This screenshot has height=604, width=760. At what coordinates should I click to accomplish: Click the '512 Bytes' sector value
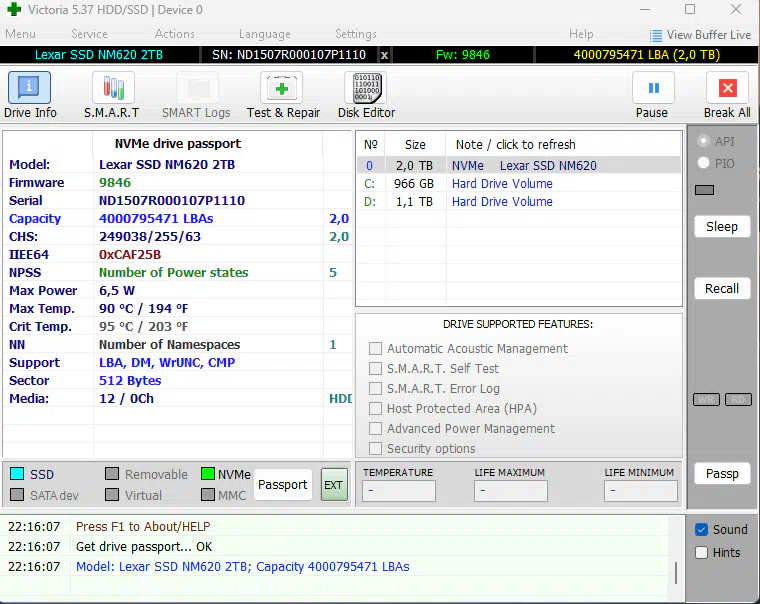tap(130, 381)
